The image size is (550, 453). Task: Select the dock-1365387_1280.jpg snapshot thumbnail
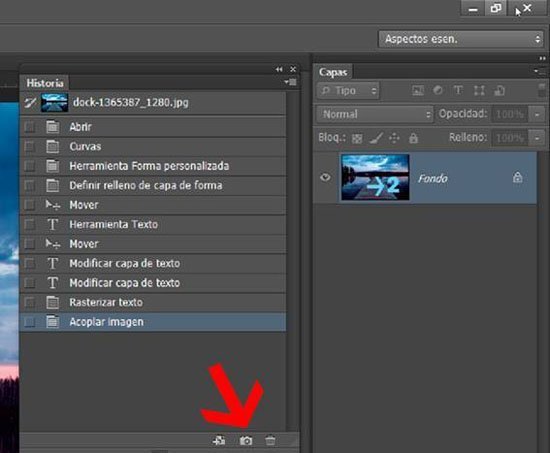[54, 103]
